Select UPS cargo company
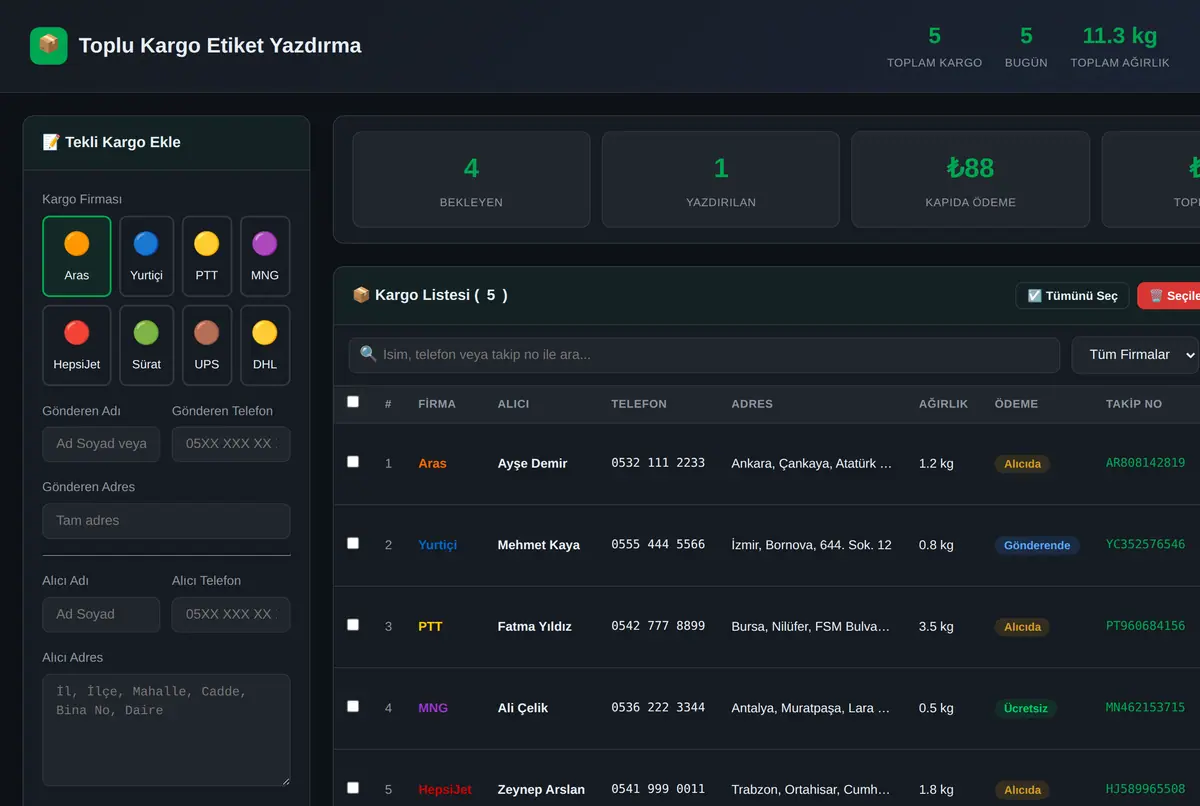1200x806 pixels. coord(207,345)
